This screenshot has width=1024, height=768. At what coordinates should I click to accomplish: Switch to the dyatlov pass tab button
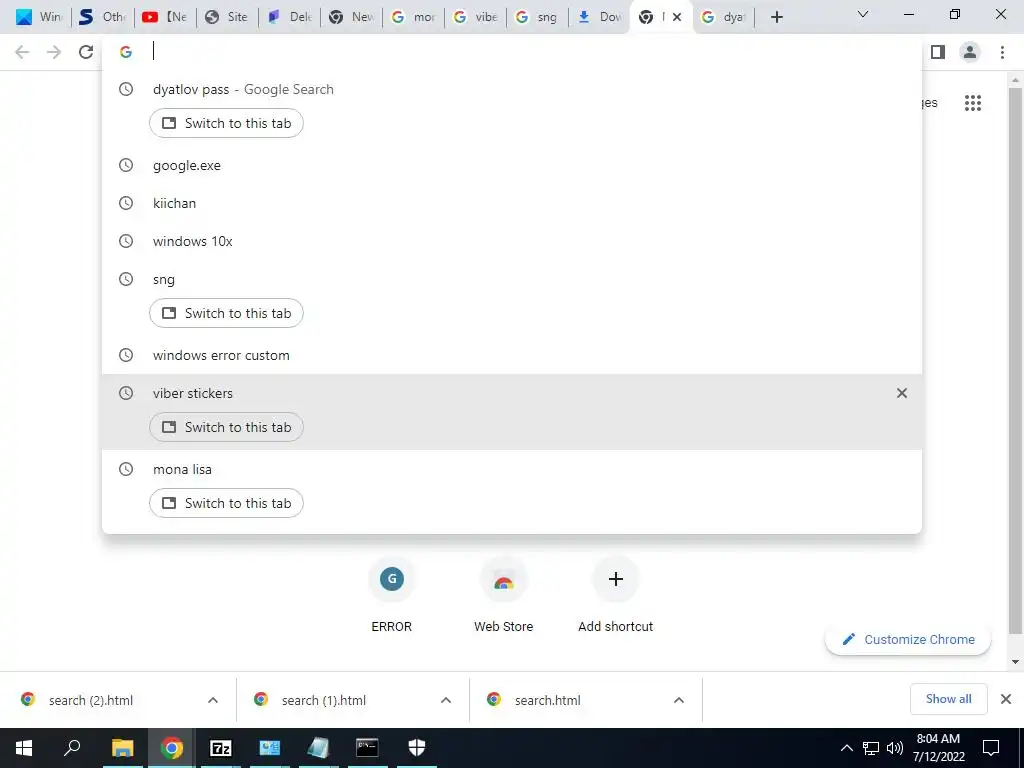(226, 123)
